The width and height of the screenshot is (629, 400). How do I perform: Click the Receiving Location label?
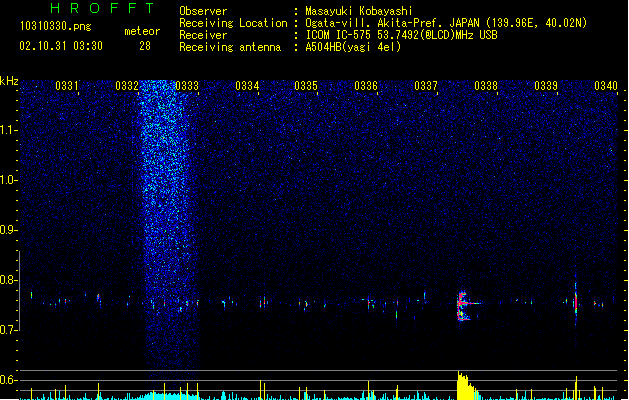click(x=233, y=23)
